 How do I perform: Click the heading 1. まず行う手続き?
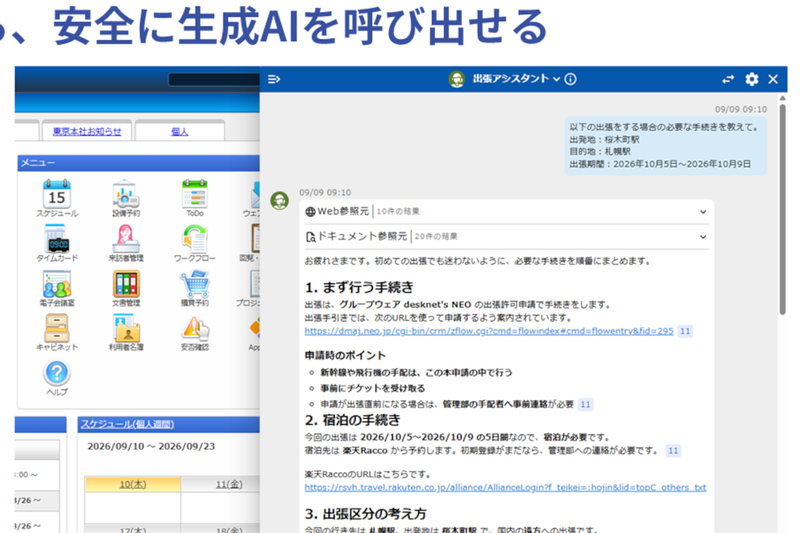359,288
